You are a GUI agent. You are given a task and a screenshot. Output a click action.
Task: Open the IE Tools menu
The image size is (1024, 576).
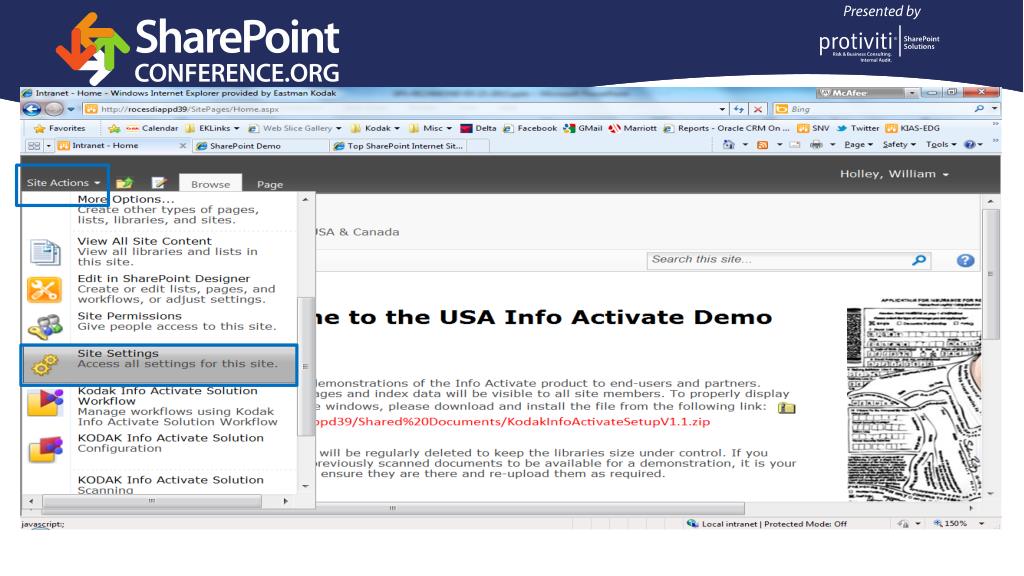tap(941, 144)
